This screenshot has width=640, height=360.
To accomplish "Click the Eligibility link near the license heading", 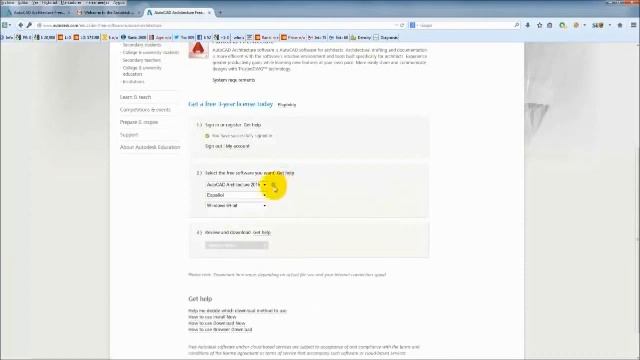I will click(287, 105).
